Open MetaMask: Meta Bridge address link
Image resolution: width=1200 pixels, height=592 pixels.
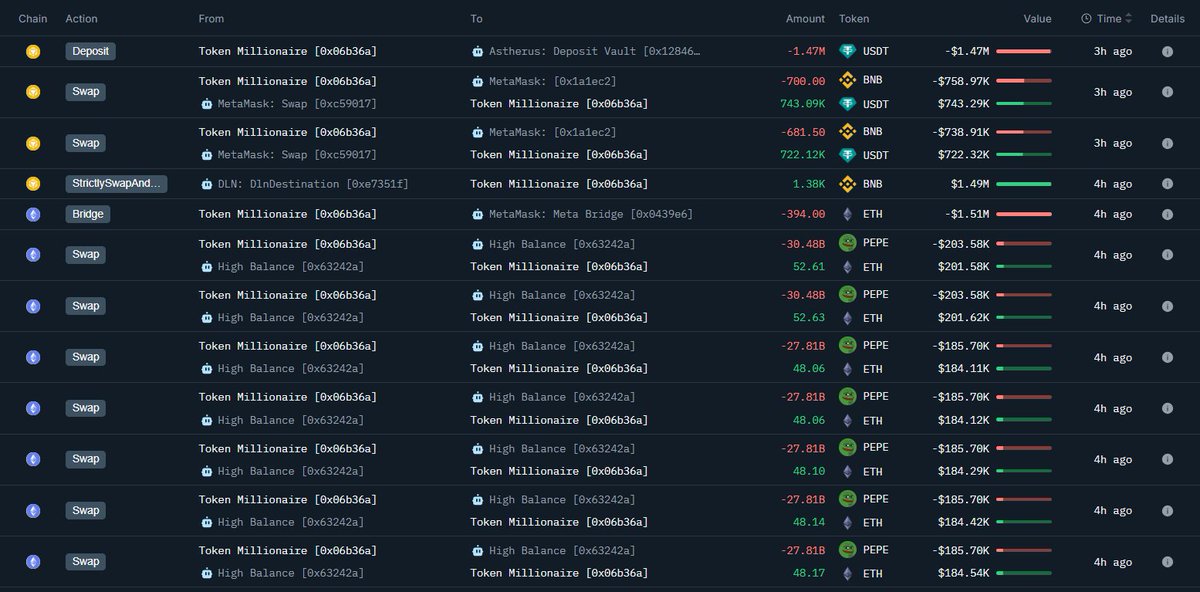[590, 214]
